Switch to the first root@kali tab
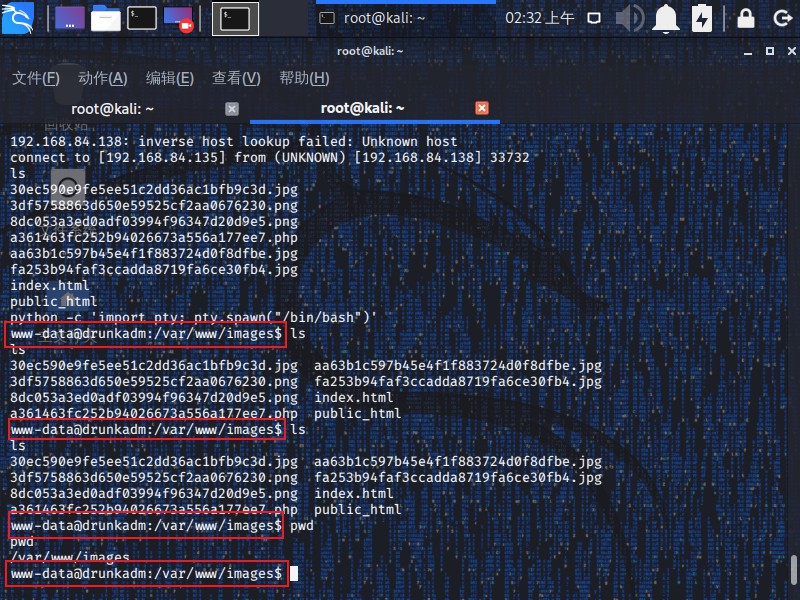The image size is (800, 600). (x=112, y=109)
